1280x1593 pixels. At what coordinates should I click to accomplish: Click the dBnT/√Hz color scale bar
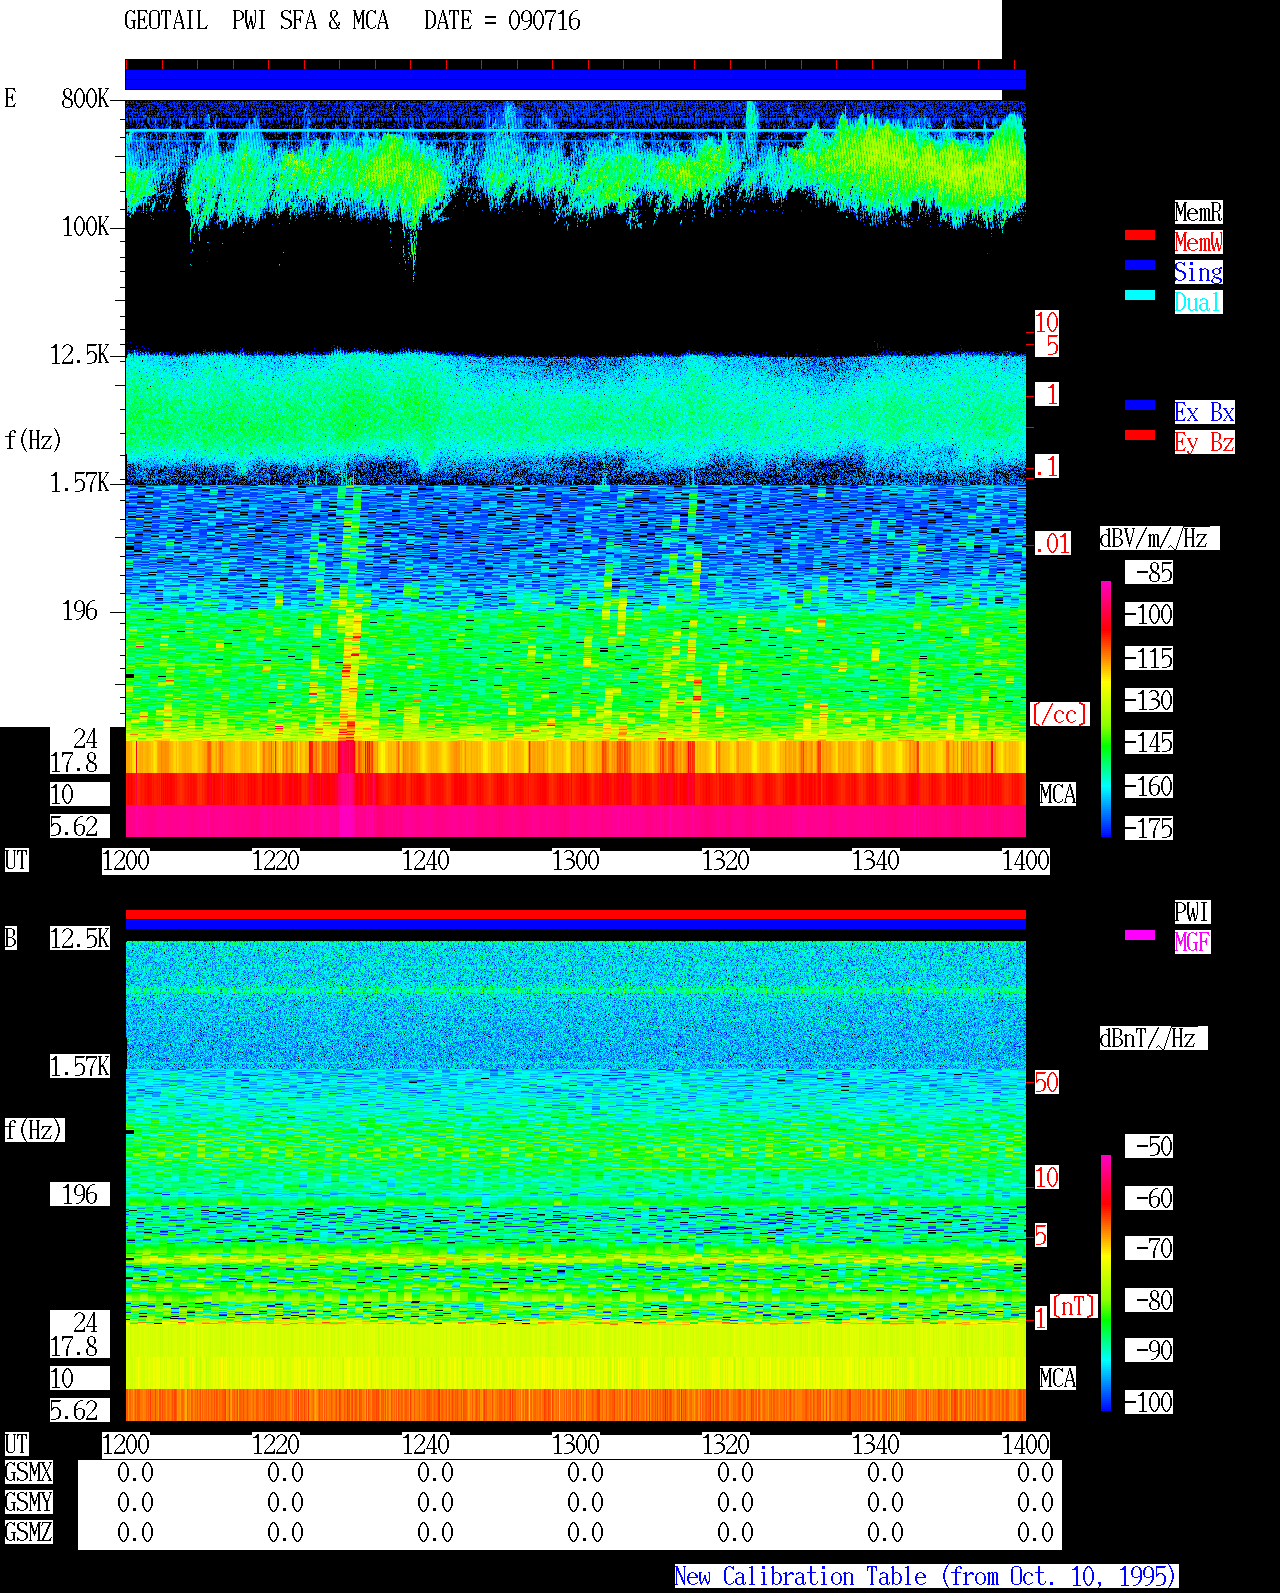1106,1283
